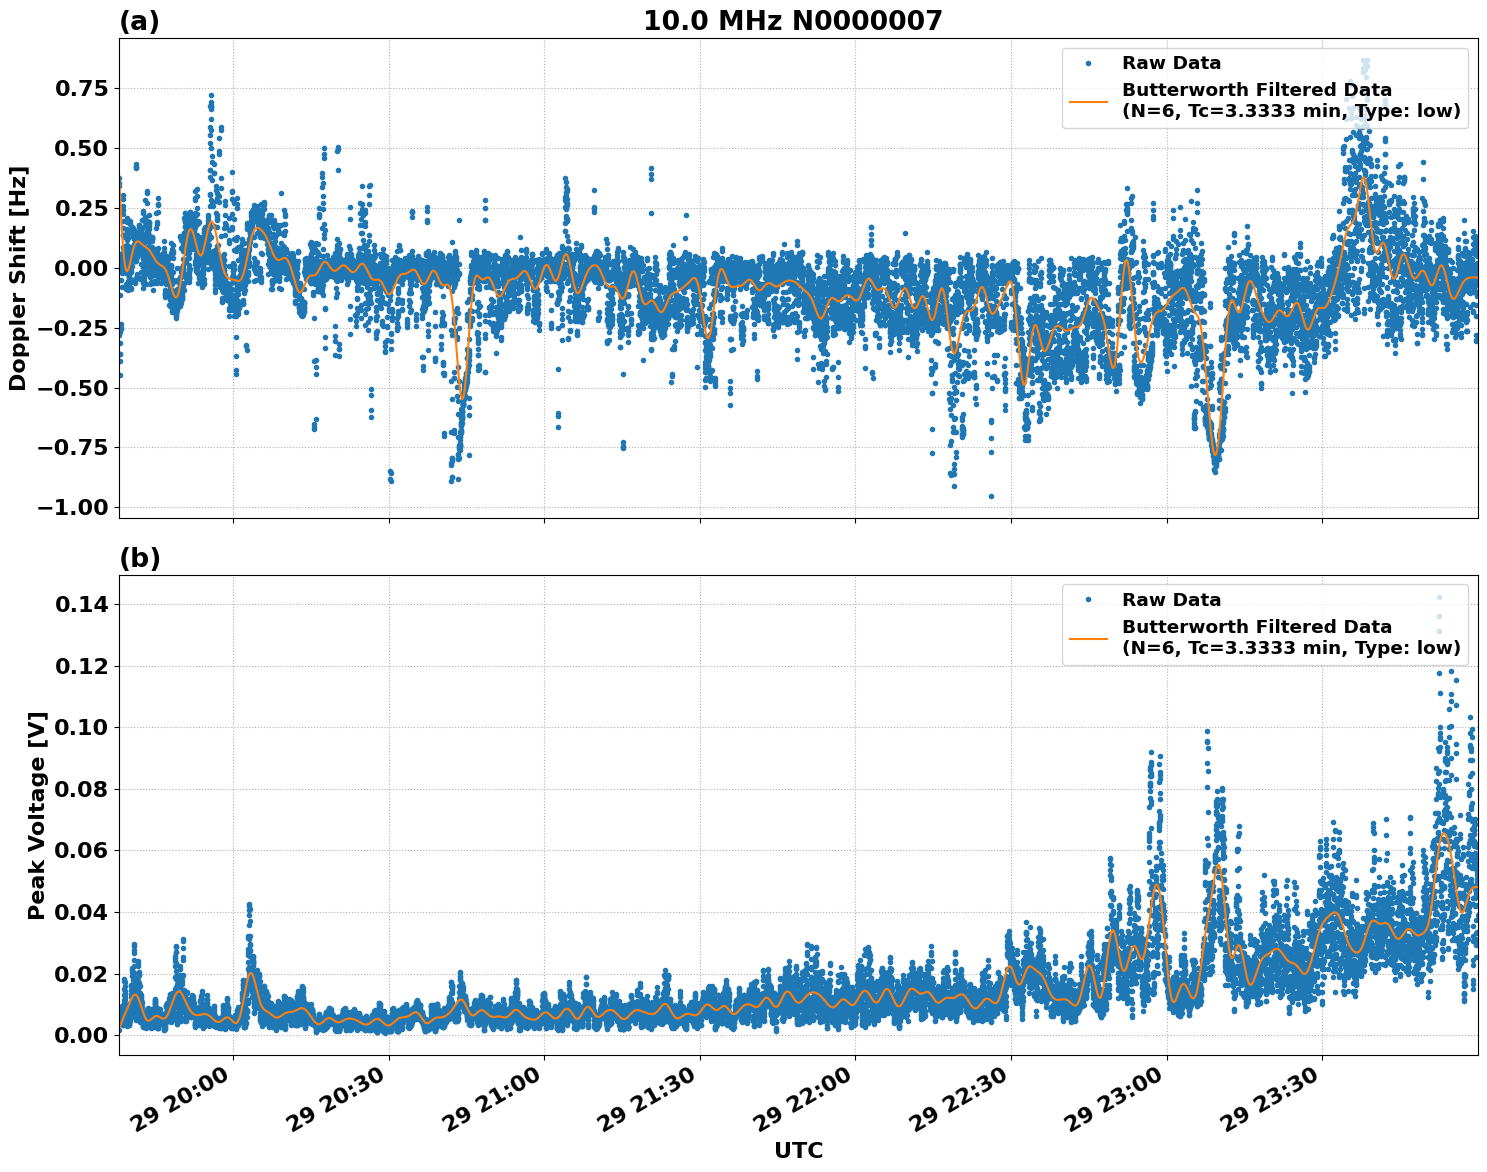Click the deep Doppler dip near 29 23:10
This screenshot has width=1487, height=1172.
point(1215,455)
